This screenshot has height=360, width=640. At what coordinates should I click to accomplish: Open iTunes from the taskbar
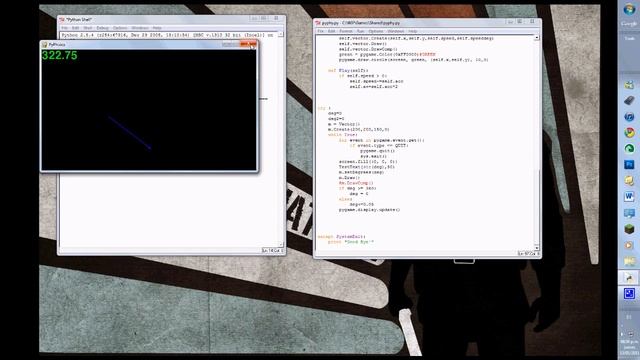[629, 117]
